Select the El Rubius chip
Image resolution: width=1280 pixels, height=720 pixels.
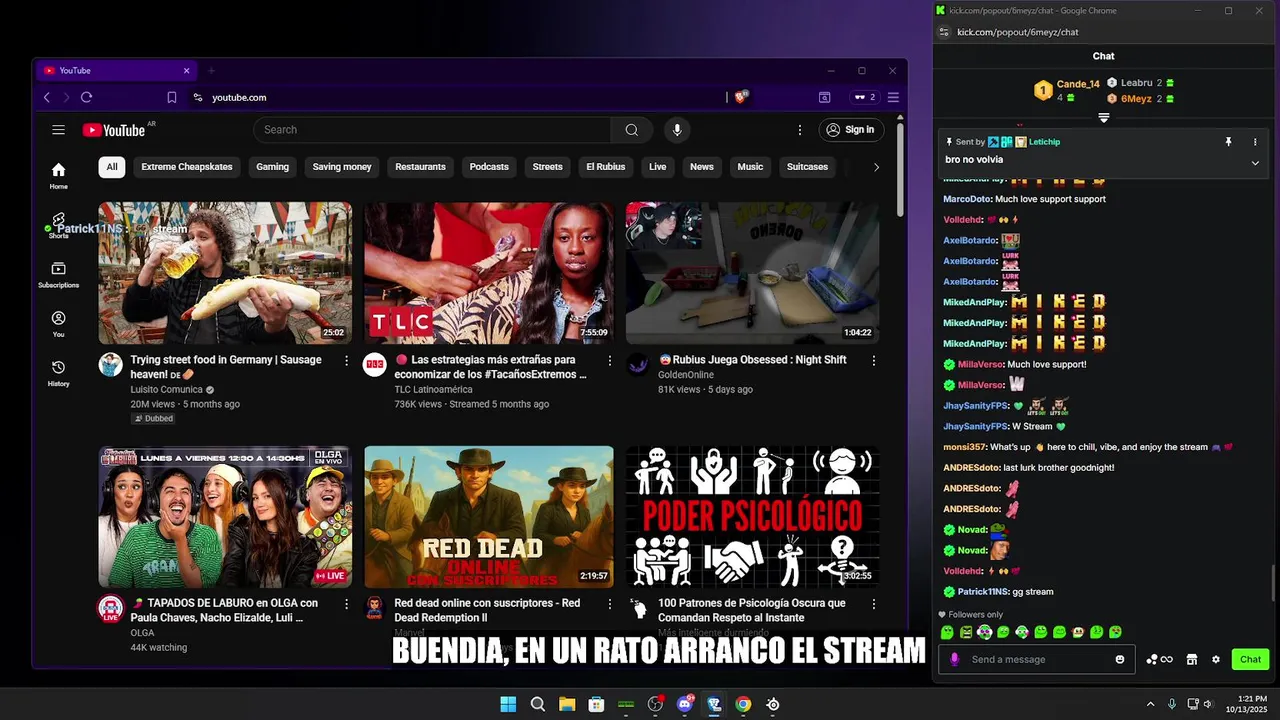click(605, 167)
